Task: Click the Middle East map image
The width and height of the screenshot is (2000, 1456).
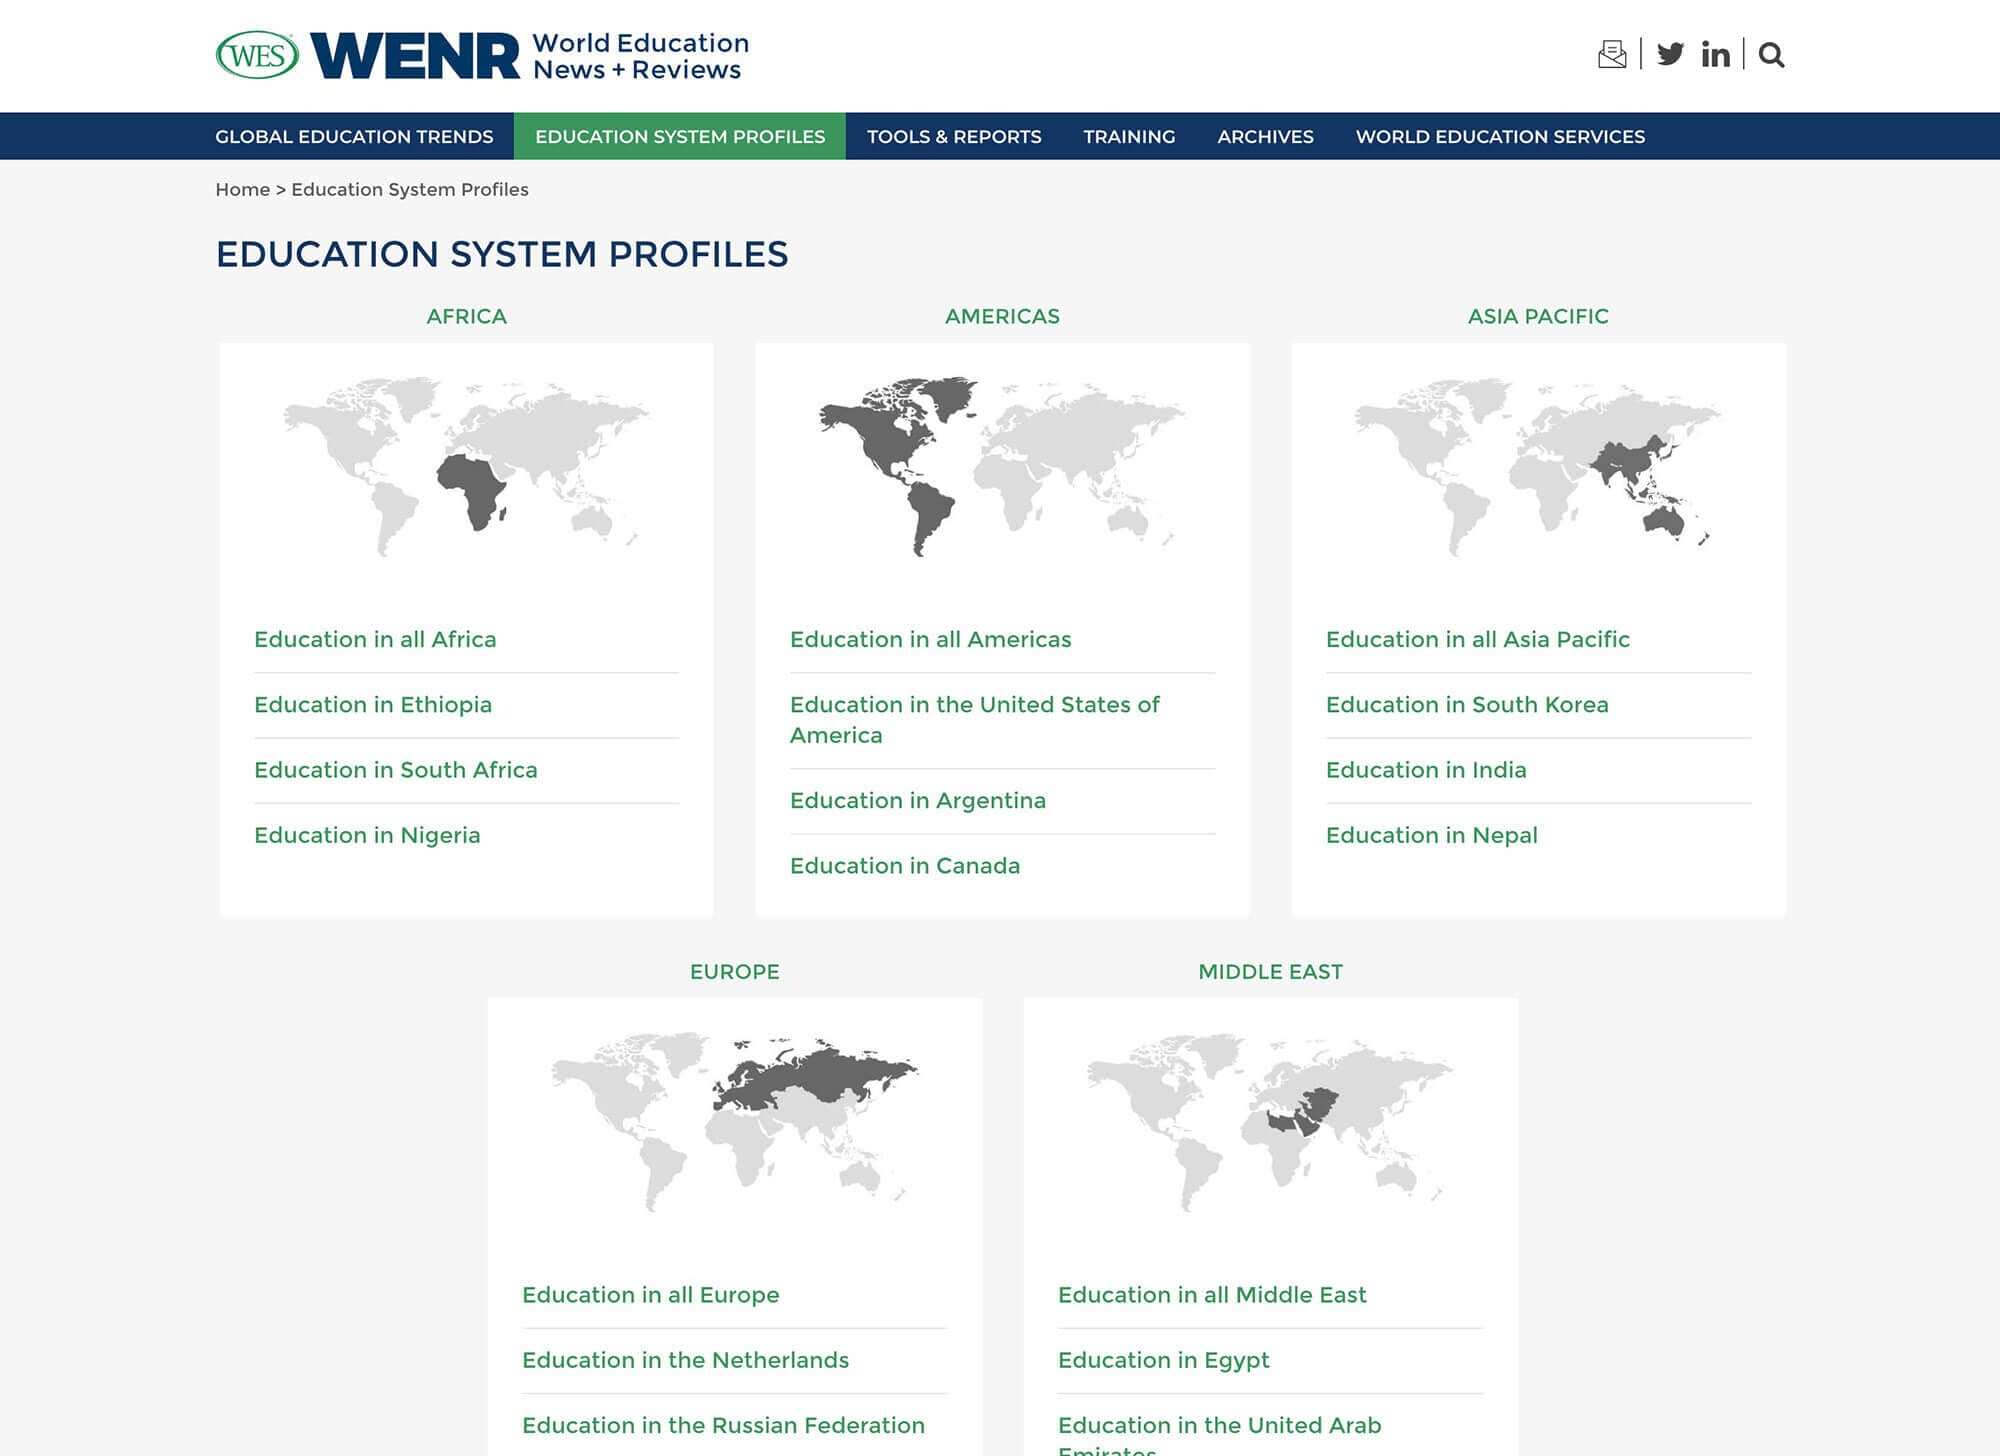Action: point(1270,1120)
